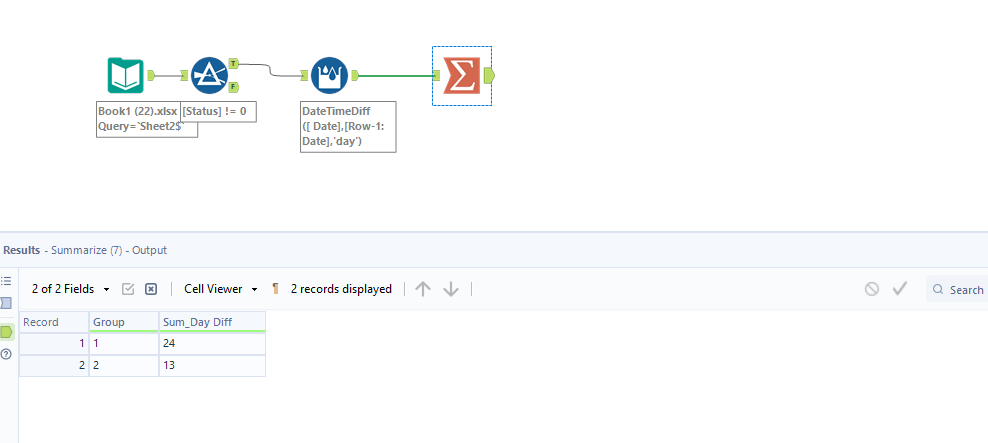Click the DateTimeDiff formula annotation
Viewport: 988px width, 443px height.
click(x=348, y=127)
